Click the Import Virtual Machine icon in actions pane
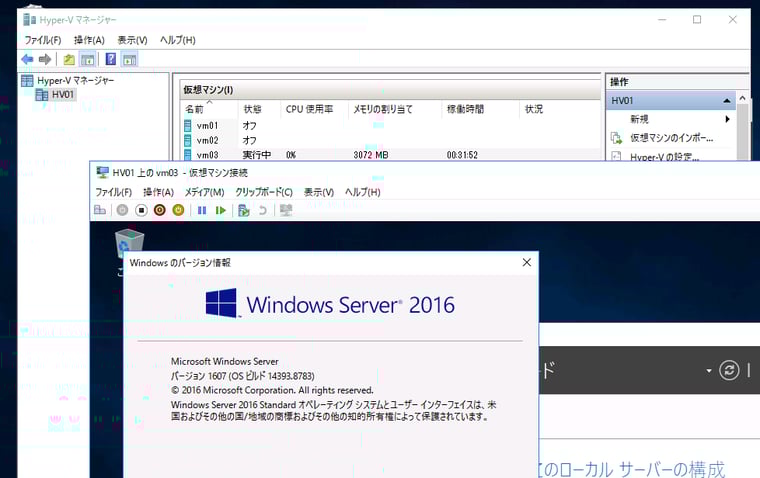 [x=617, y=138]
